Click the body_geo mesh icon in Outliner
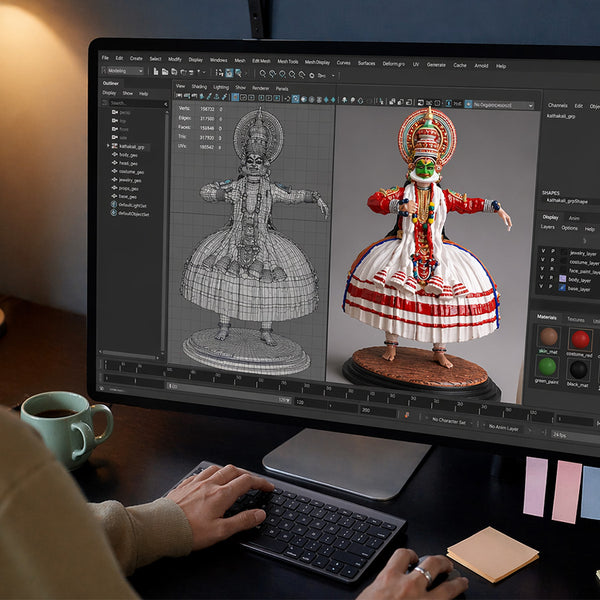The height and width of the screenshot is (600, 600). coord(115,155)
